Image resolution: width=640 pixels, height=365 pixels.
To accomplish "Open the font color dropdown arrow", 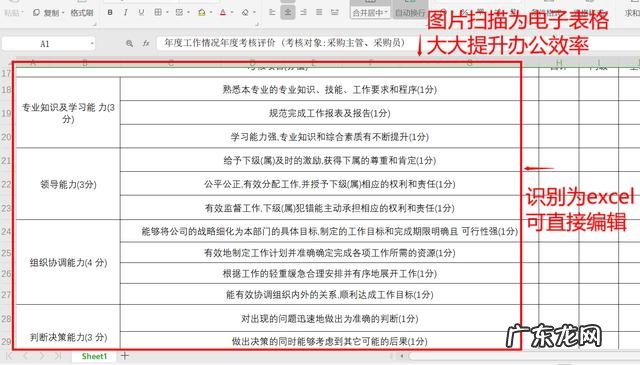I will [232, 13].
